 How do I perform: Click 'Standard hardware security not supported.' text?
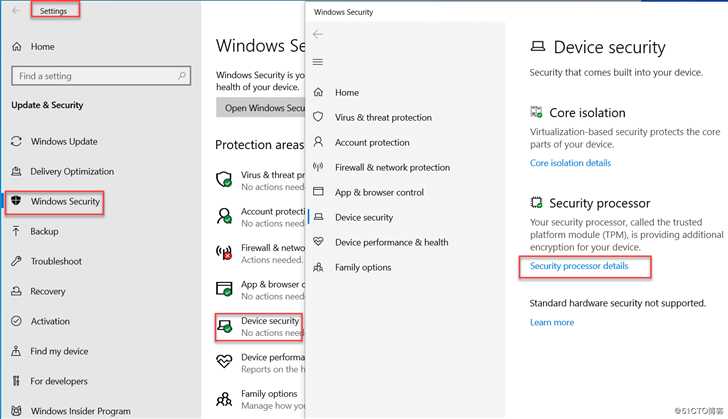click(x=618, y=303)
